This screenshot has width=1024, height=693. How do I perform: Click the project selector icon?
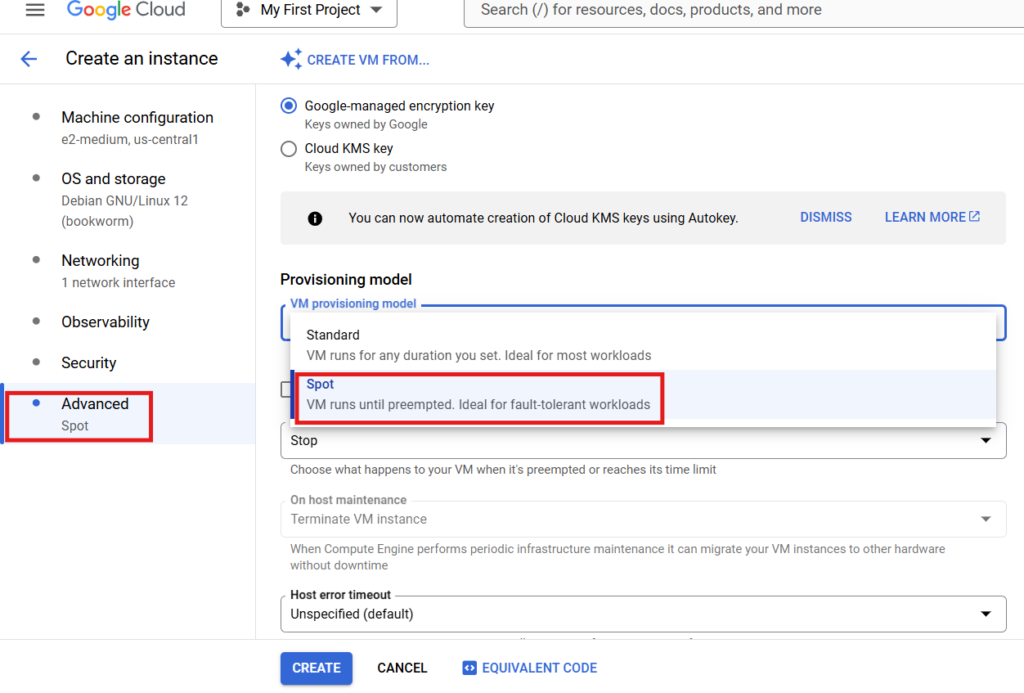tap(242, 10)
